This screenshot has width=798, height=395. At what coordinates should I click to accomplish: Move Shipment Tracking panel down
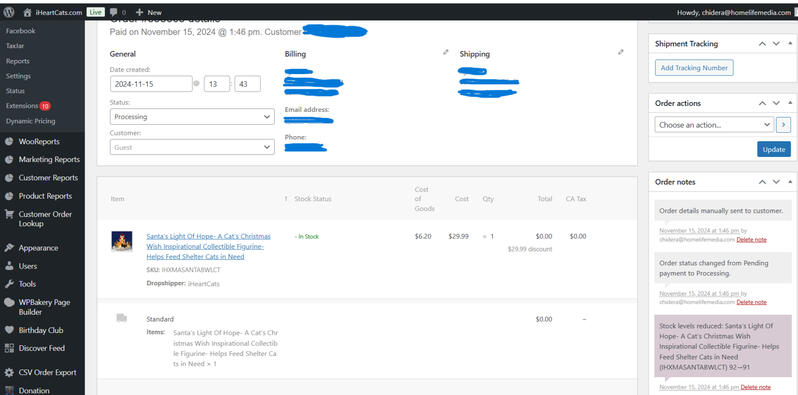[776, 44]
